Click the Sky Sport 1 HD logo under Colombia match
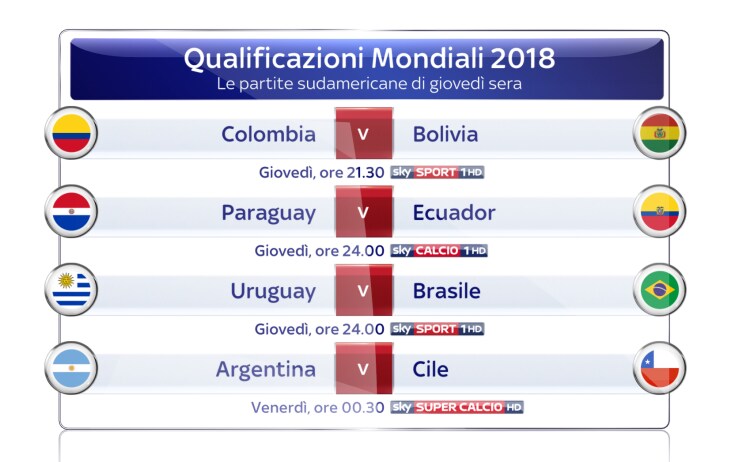 (437, 172)
